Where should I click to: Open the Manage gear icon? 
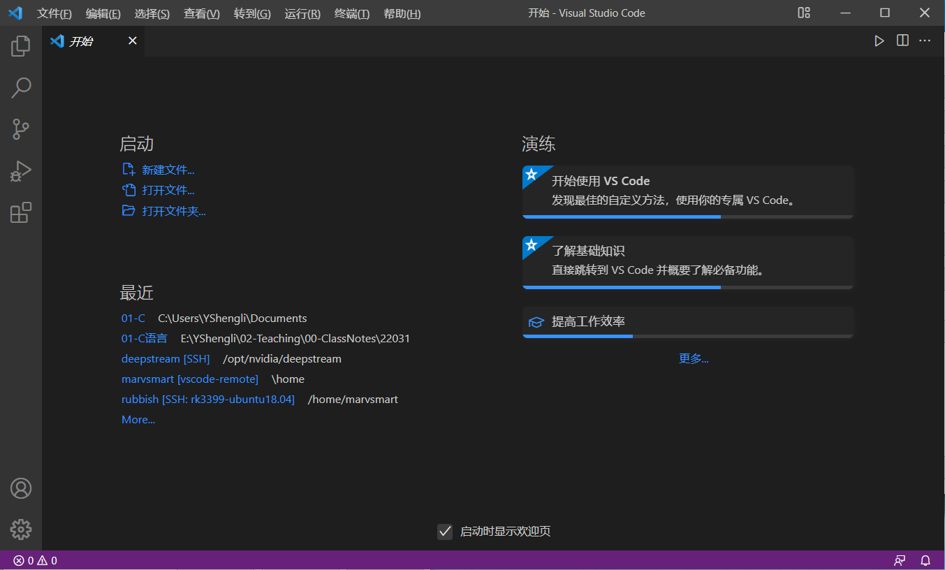[x=20, y=530]
